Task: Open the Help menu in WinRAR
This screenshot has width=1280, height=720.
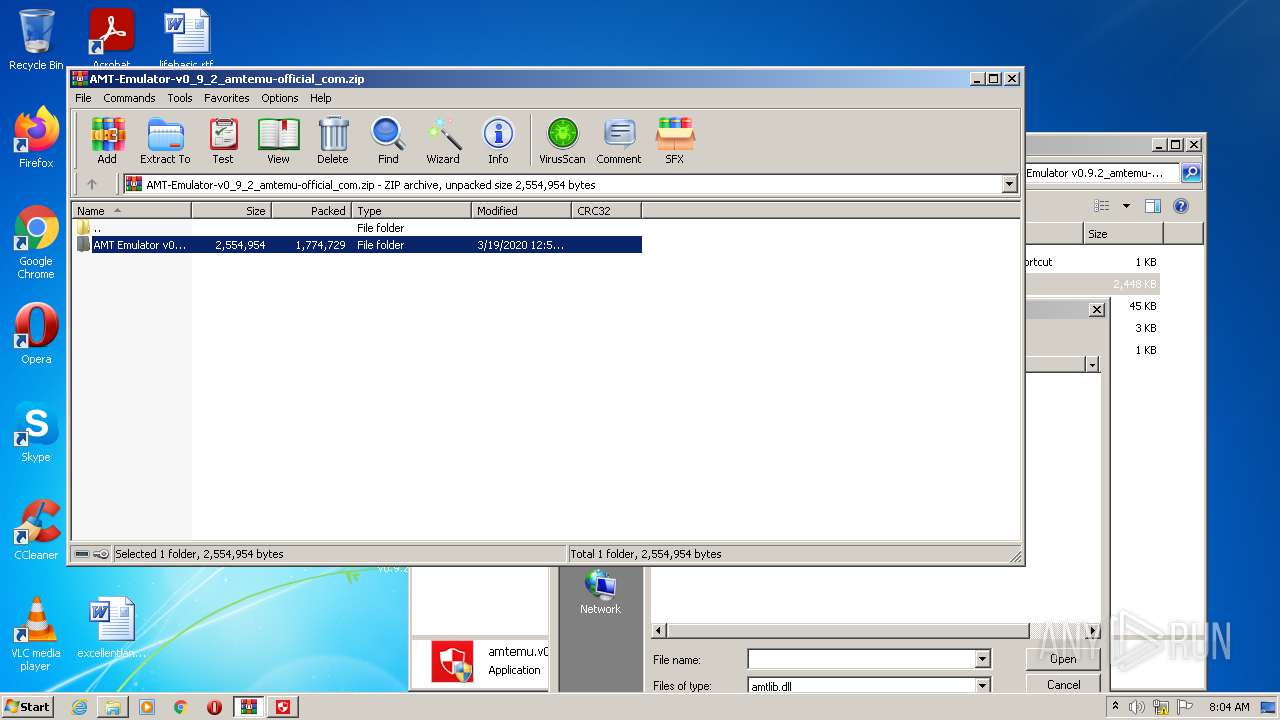Action: (320, 98)
